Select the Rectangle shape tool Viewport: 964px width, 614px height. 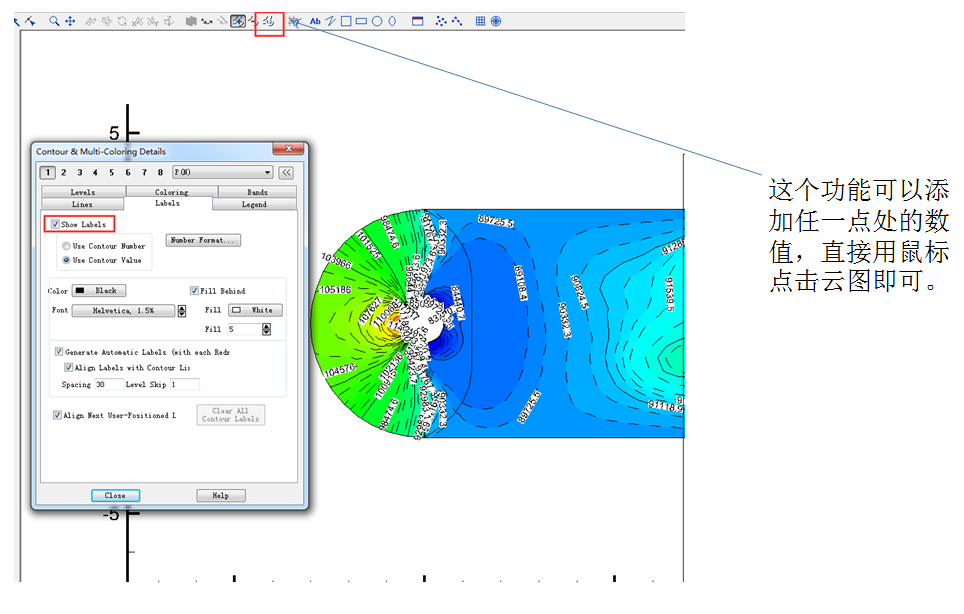(362, 21)
